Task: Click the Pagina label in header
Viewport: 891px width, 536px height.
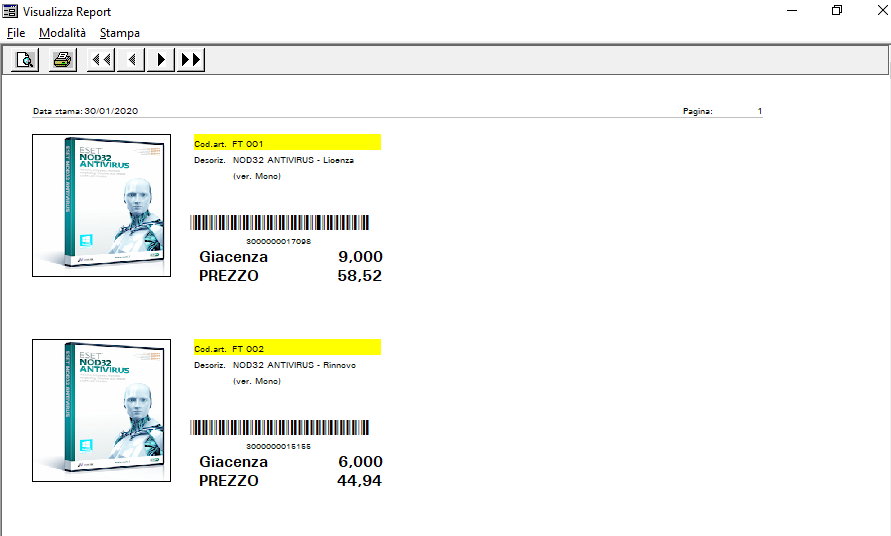Action: pyautogui.click(x=697, y=111)
